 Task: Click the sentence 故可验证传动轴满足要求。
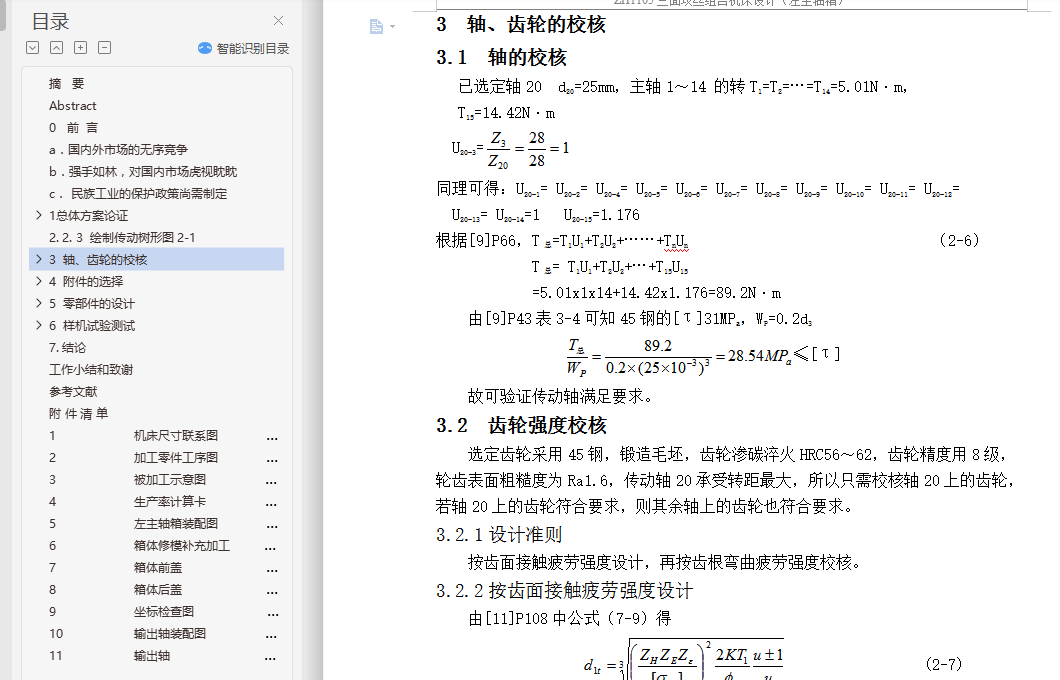(560, 396)
